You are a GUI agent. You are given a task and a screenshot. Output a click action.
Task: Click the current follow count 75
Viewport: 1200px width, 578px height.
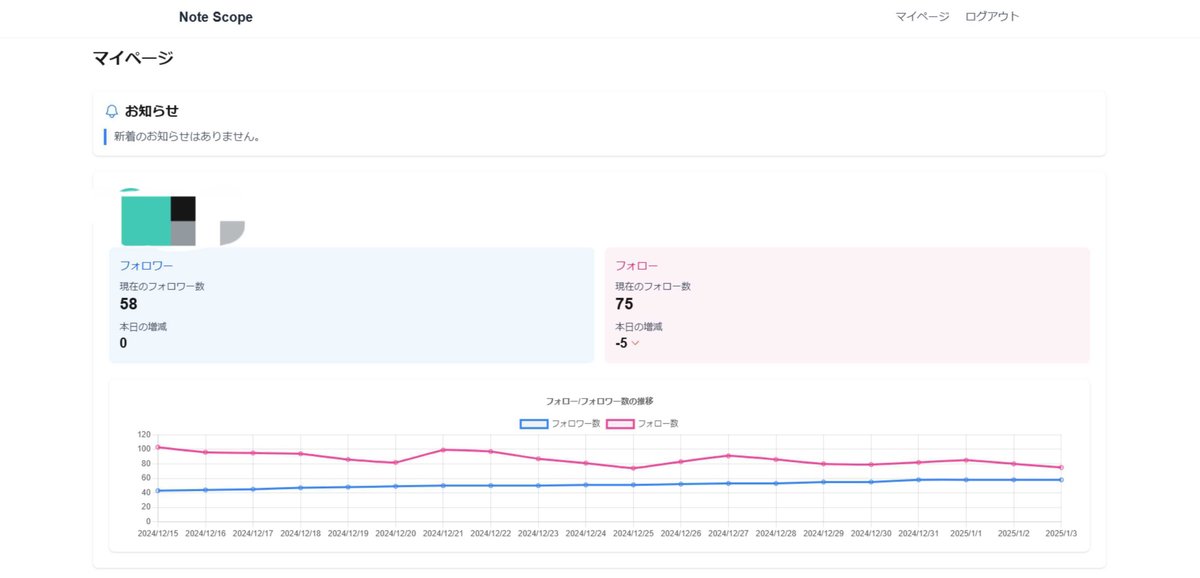click(x=624, y=304)
